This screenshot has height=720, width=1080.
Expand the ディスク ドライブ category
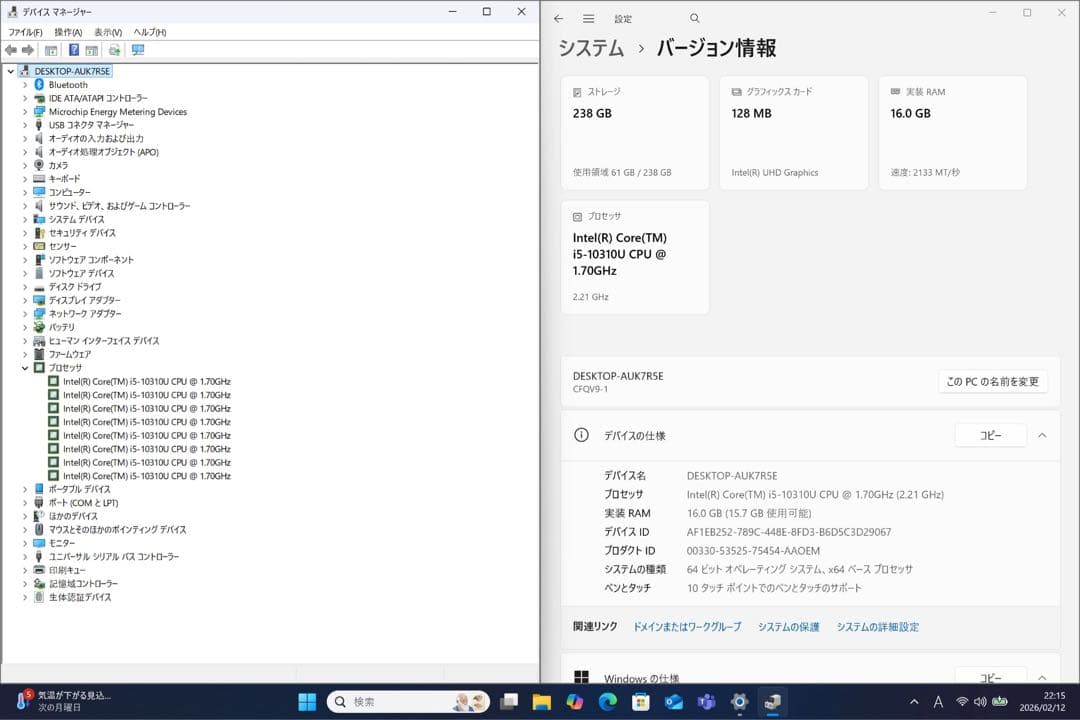coord(24,286)
